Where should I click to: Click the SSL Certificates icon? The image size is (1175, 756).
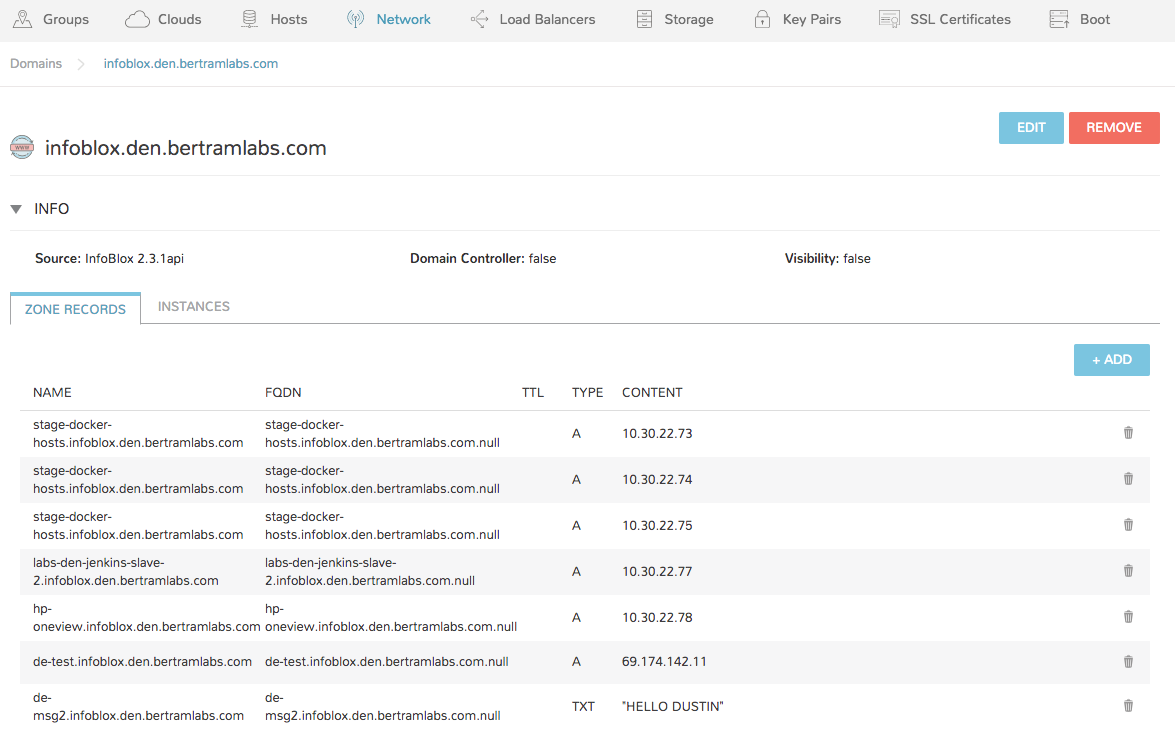coord(889,19)
